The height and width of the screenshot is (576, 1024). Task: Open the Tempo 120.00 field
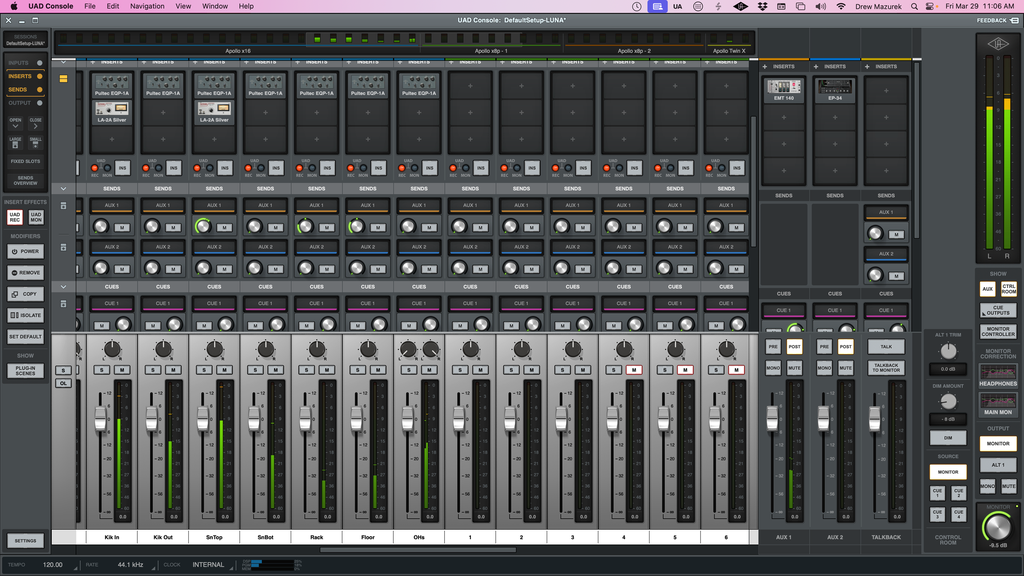[52, 565]
